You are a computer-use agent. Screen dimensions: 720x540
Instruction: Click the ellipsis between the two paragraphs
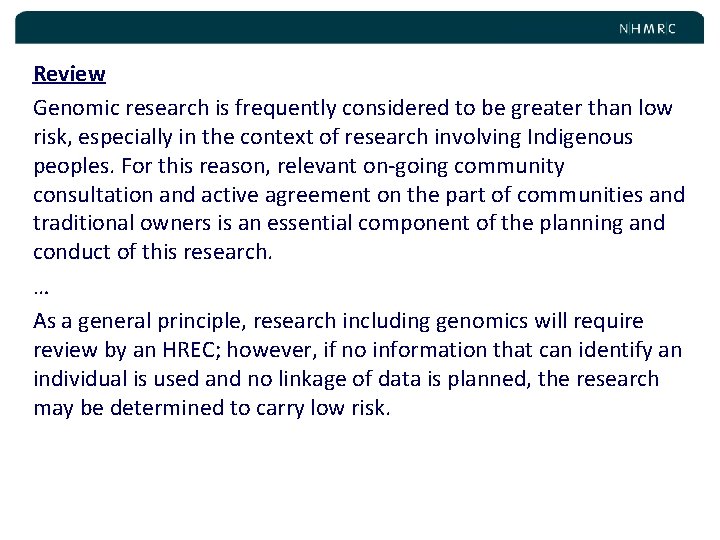41,291
